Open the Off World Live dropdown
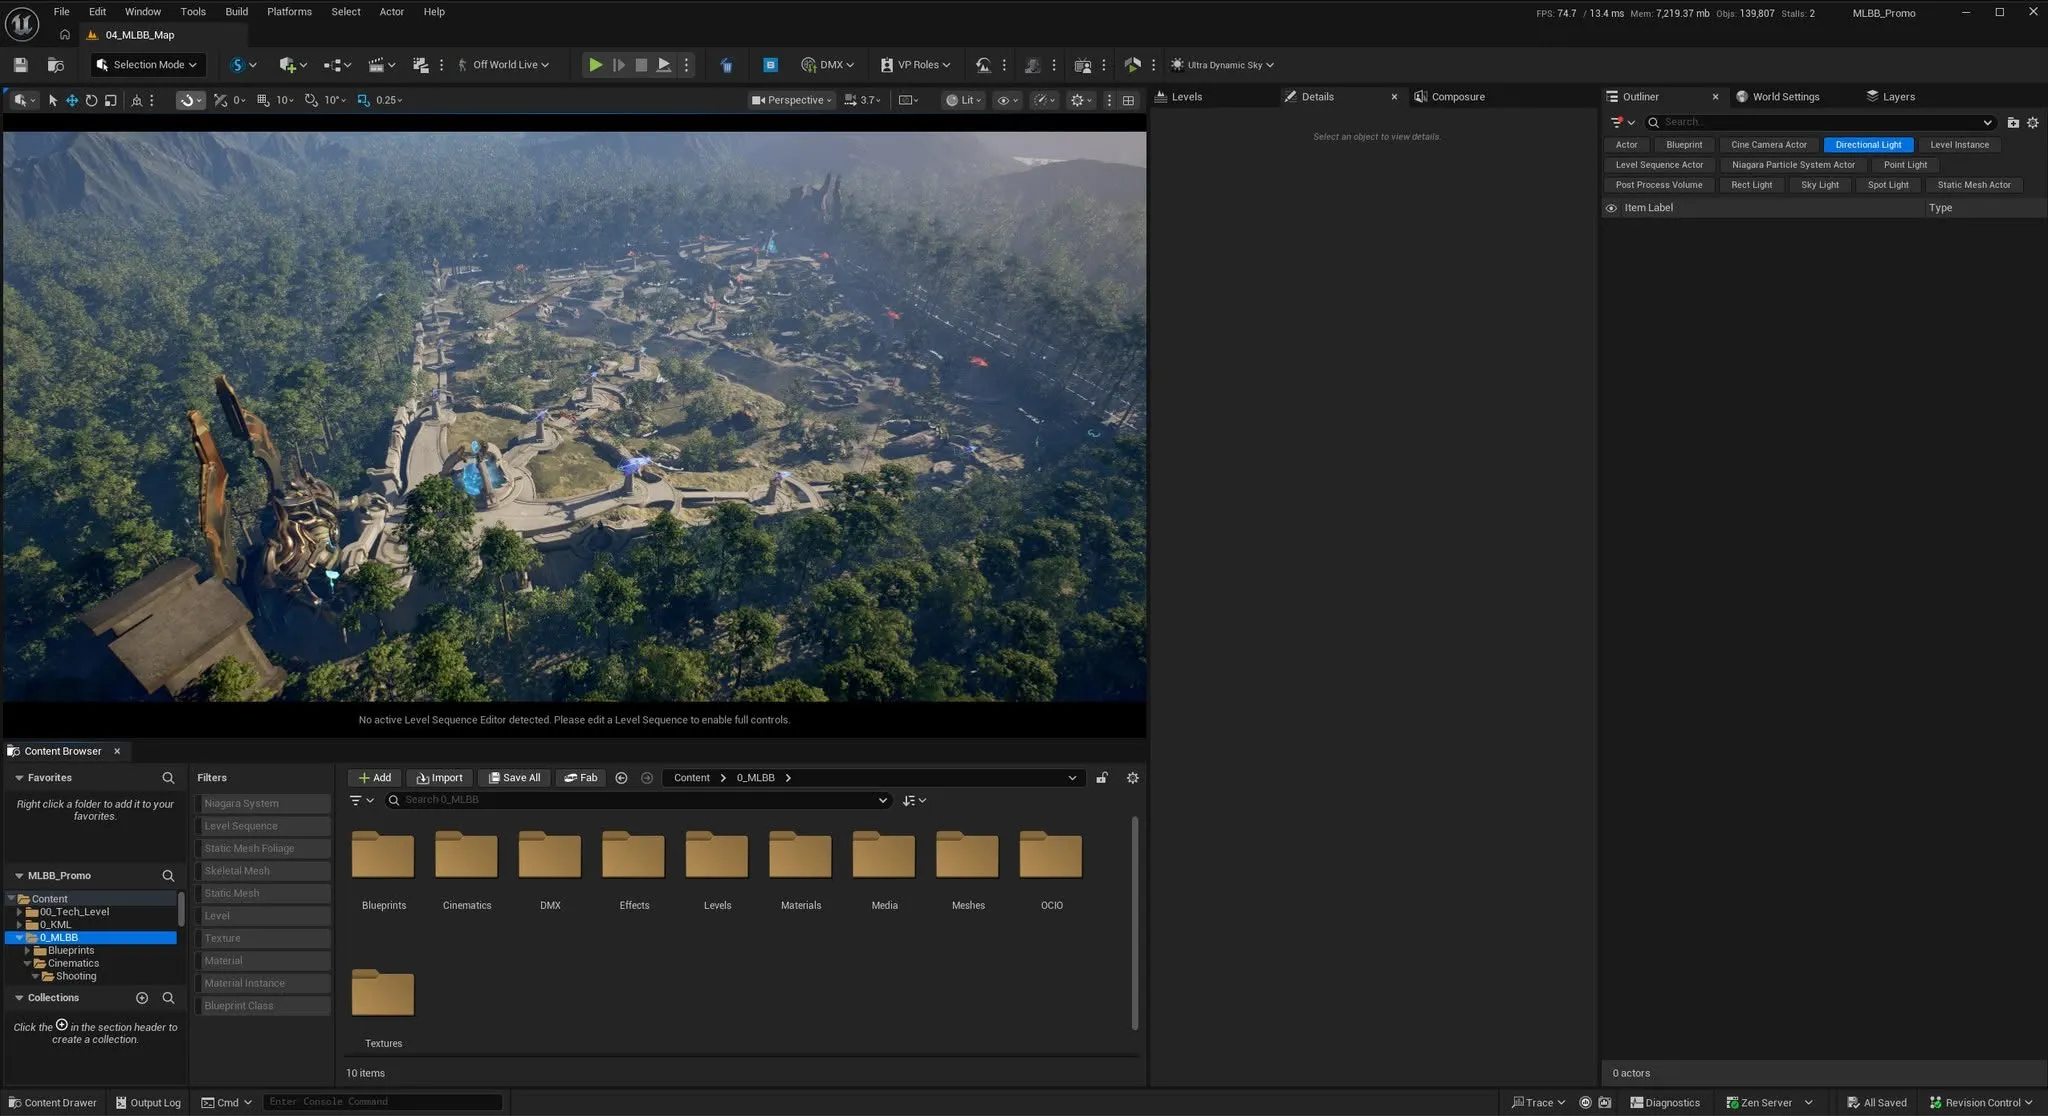This screenshot has height=1116, width=2048. pos(504,65)
